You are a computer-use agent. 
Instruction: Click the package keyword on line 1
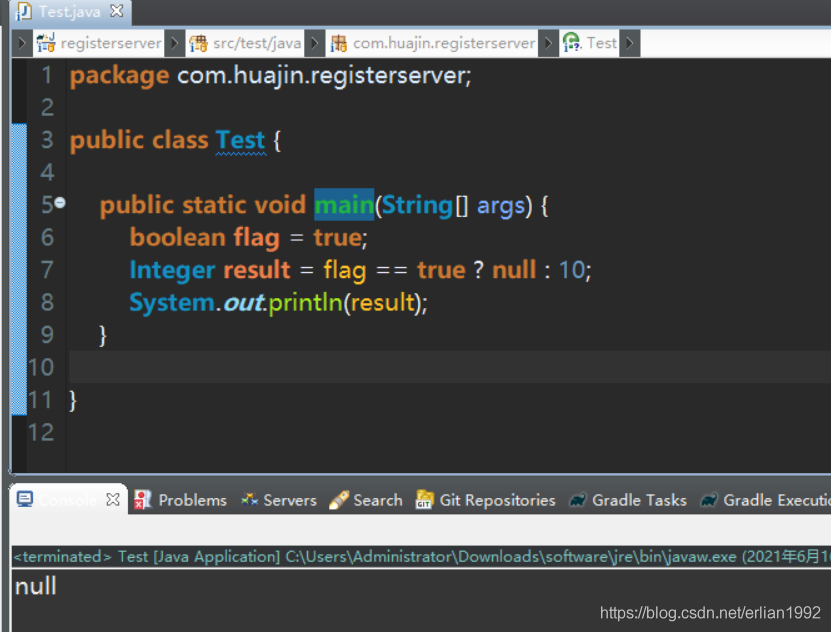point(120,76)
